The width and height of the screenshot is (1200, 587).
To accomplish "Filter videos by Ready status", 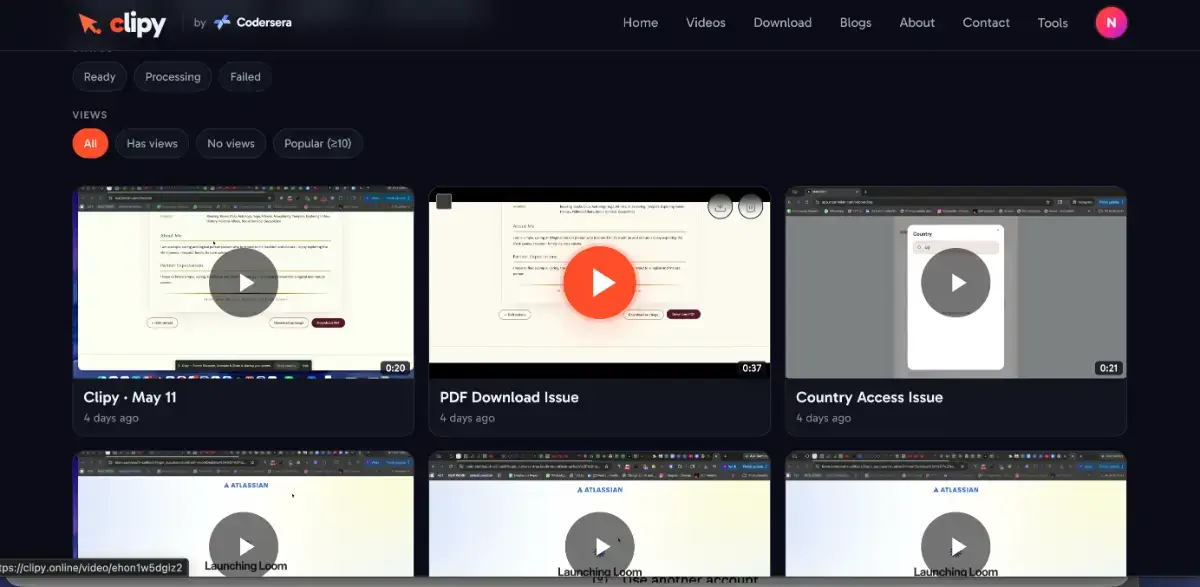I will tap(99, 77).
